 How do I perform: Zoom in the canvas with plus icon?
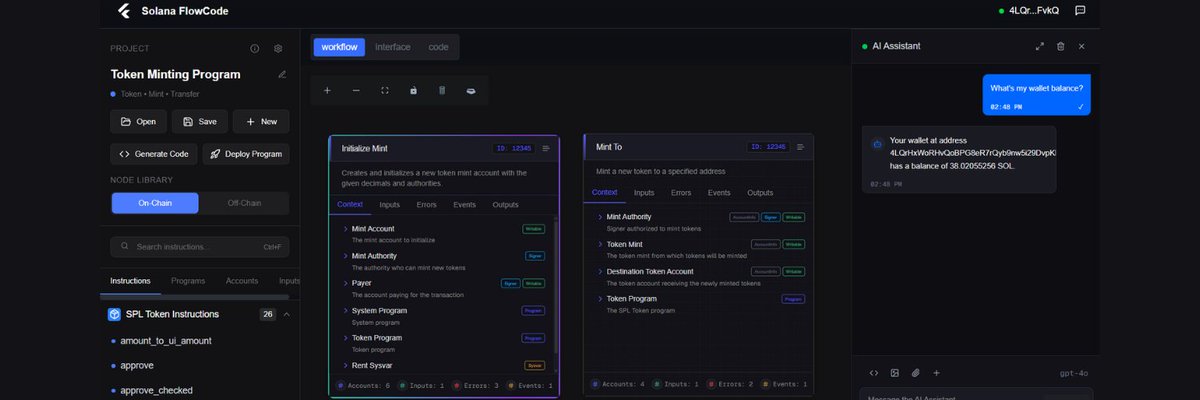tap(327, 90)
